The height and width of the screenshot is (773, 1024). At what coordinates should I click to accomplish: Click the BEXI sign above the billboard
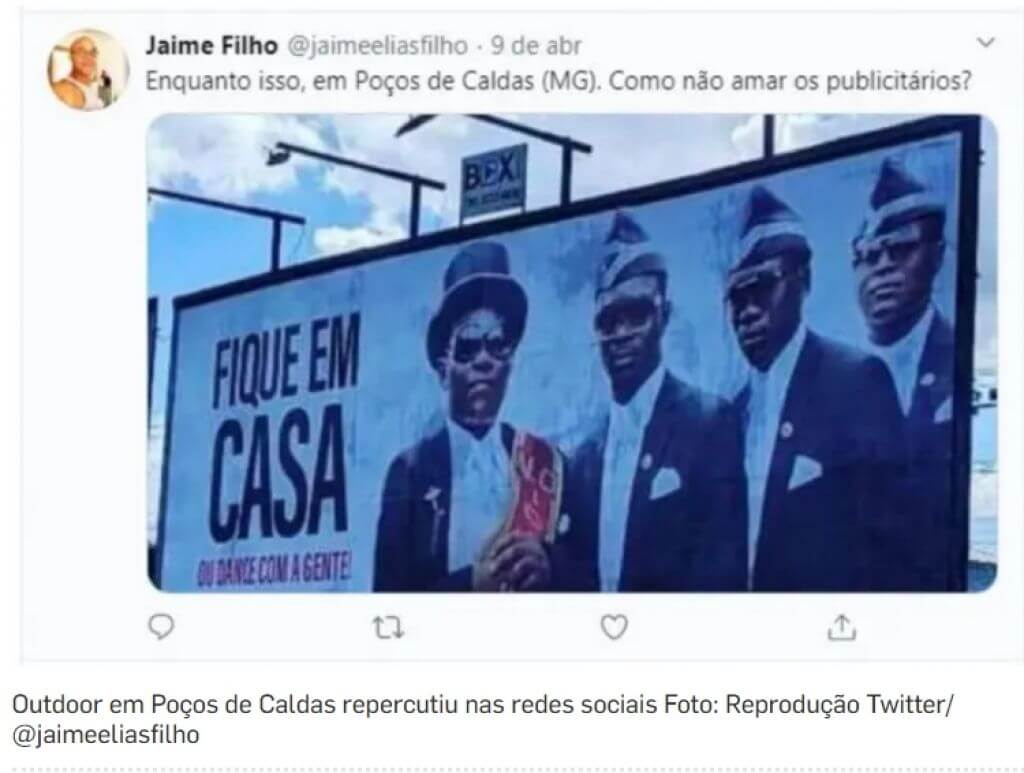point(494,179)
